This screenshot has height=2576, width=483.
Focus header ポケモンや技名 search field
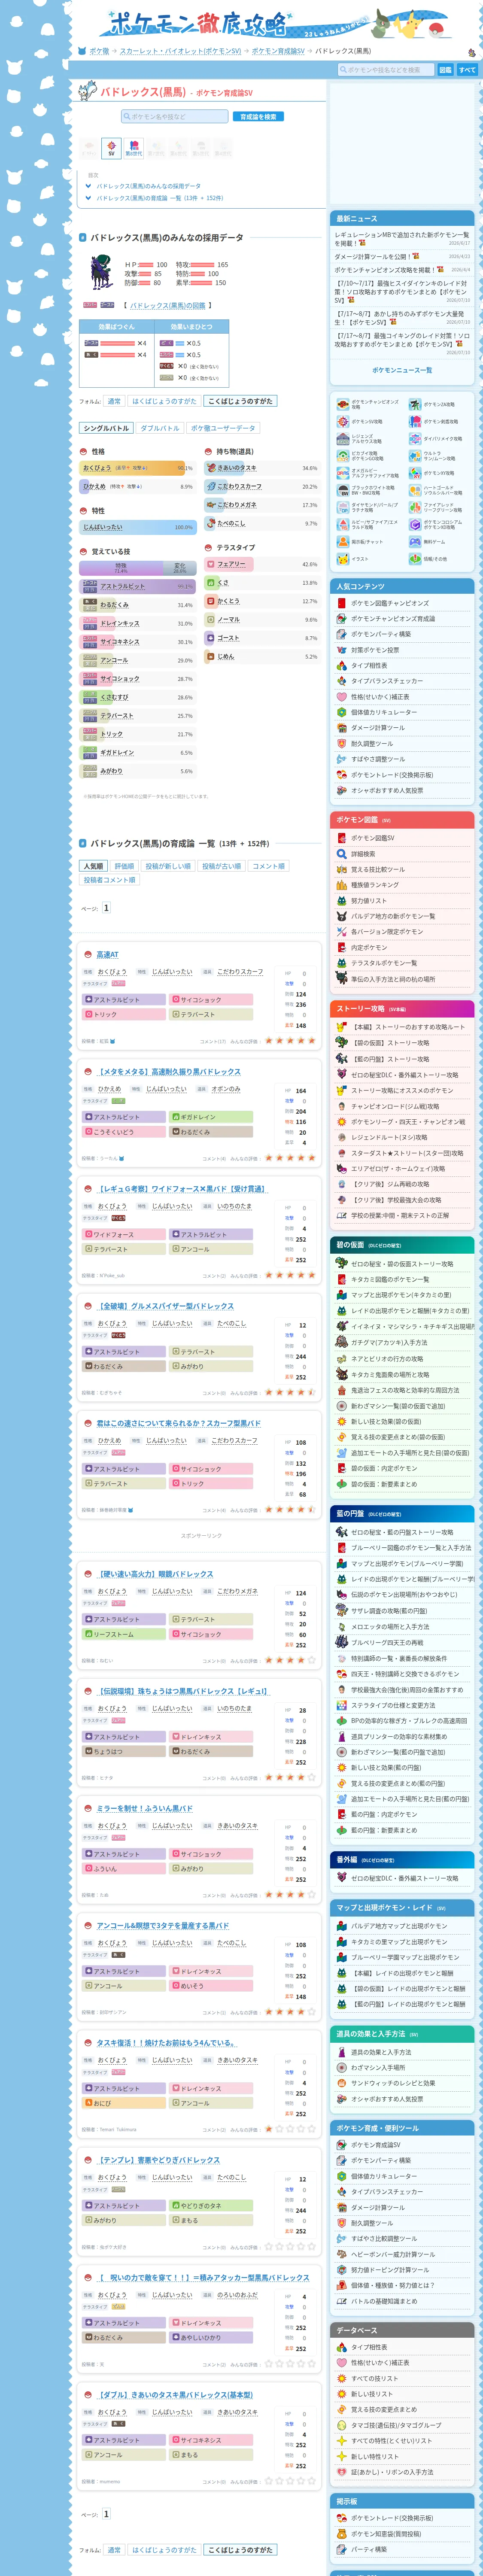[x=386, y=70]
